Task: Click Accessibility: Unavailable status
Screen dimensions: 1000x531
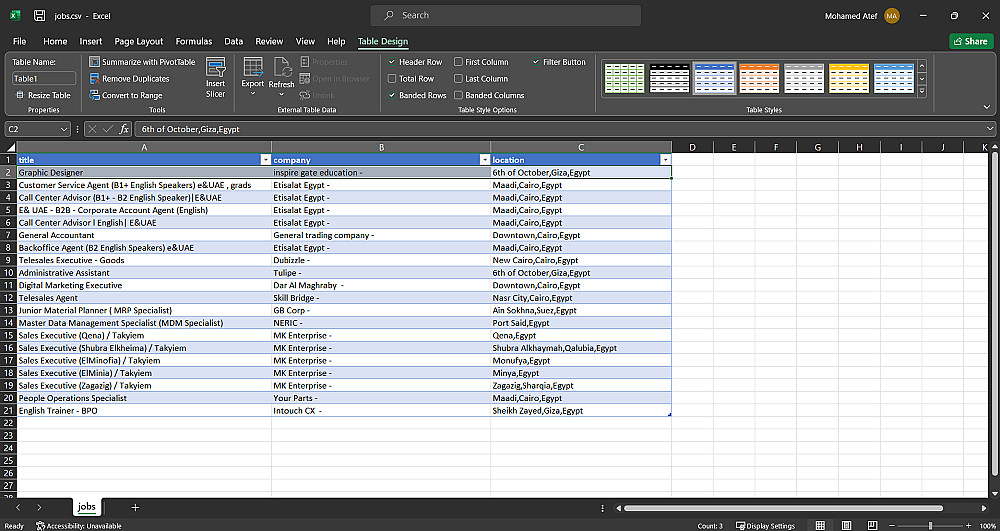Action: coord(78,526)
